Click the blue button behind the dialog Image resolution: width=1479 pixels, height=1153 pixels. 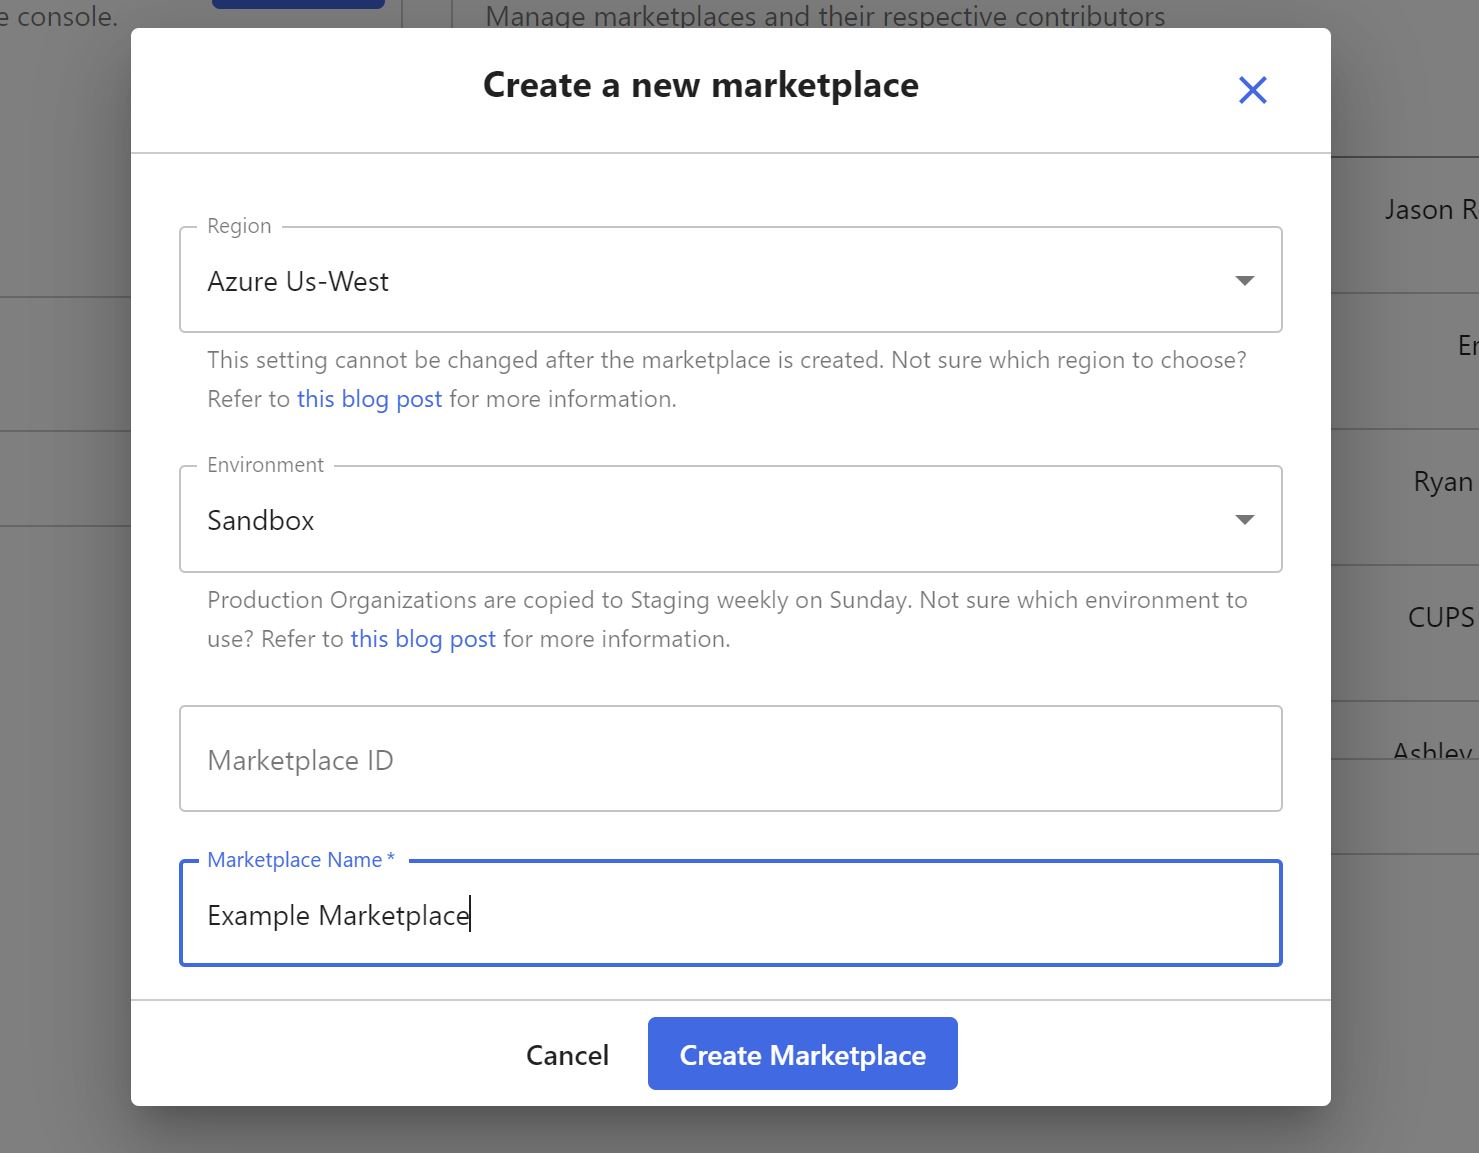point(297,4)
